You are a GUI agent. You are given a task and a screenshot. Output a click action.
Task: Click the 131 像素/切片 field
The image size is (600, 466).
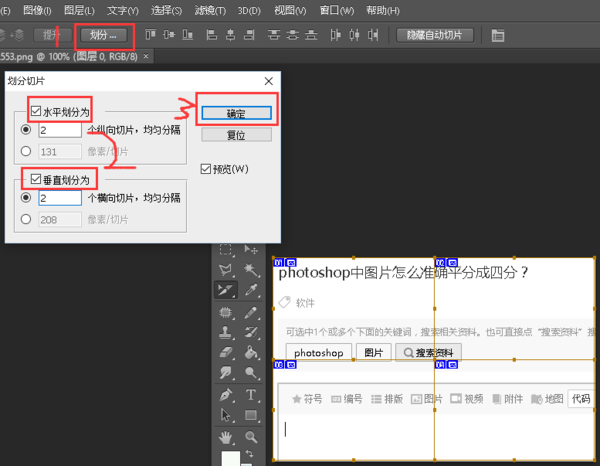(60, 152)
